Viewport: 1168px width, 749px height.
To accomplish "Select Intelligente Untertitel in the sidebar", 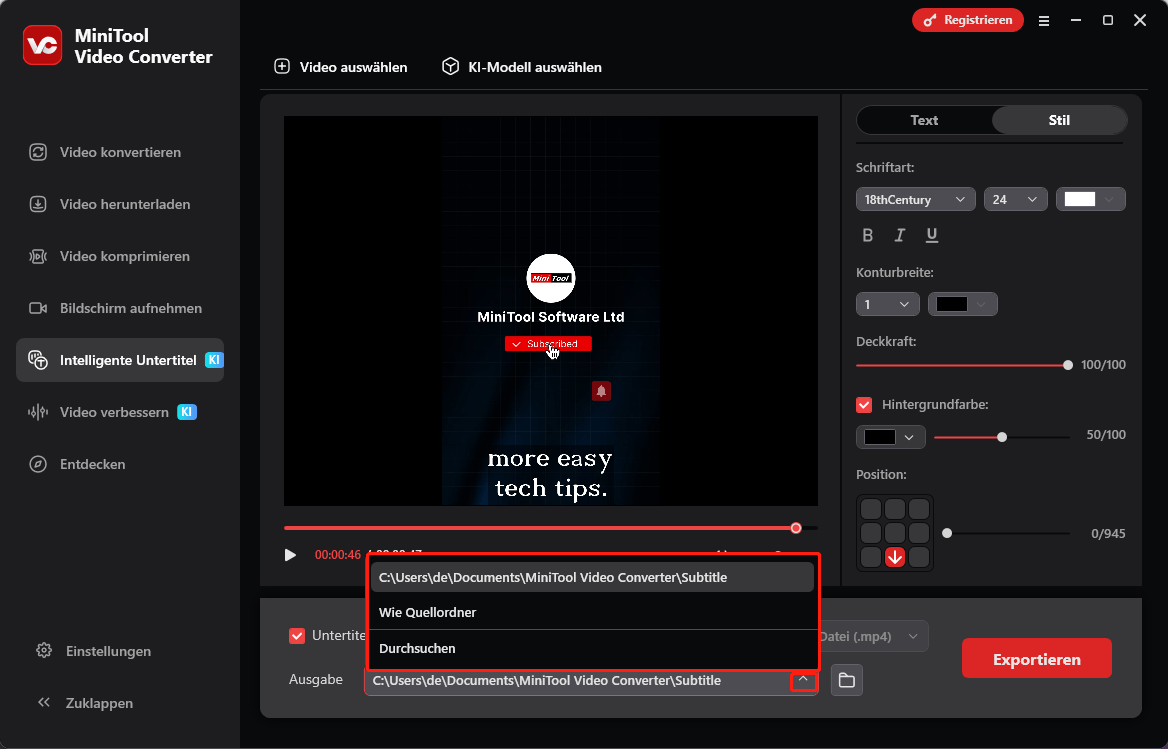I will tap(119, 360).
